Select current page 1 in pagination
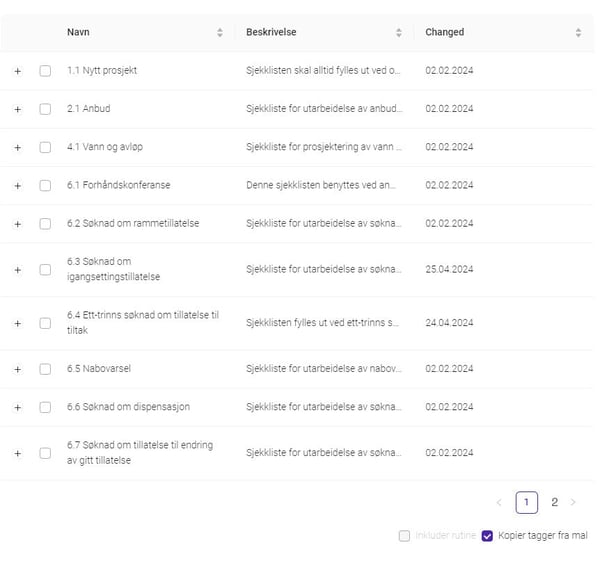 coord(527,502)
